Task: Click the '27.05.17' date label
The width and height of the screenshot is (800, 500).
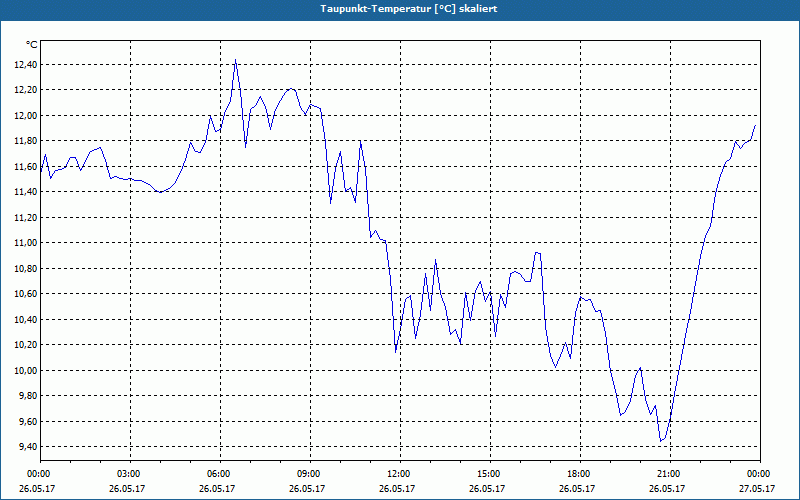Action: [x=758, y=488]
